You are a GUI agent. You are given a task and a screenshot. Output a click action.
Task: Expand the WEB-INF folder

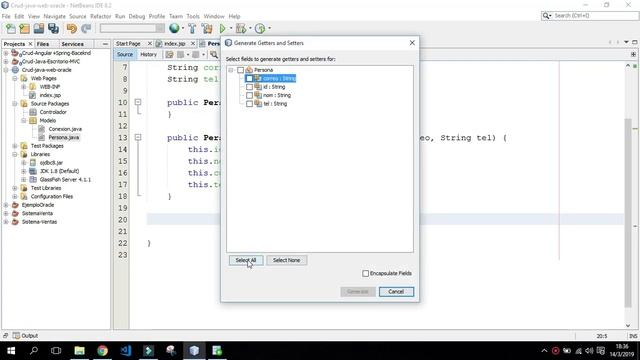tap(24, 87)
